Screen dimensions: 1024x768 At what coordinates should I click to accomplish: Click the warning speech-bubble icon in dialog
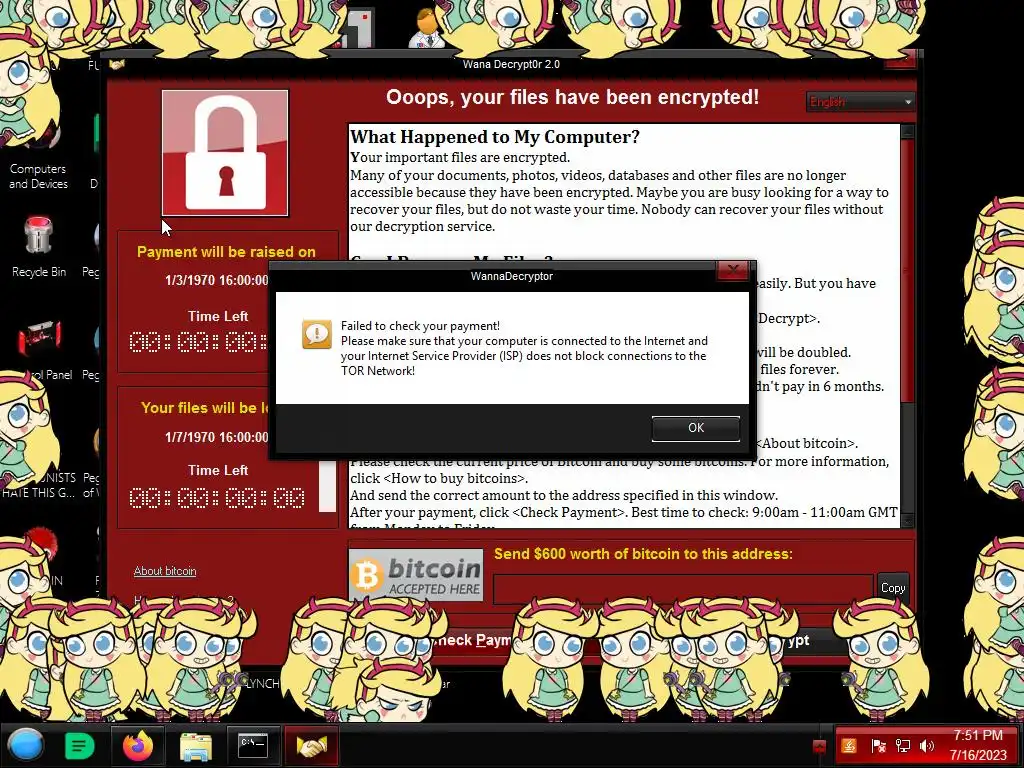tap(317, 334)
